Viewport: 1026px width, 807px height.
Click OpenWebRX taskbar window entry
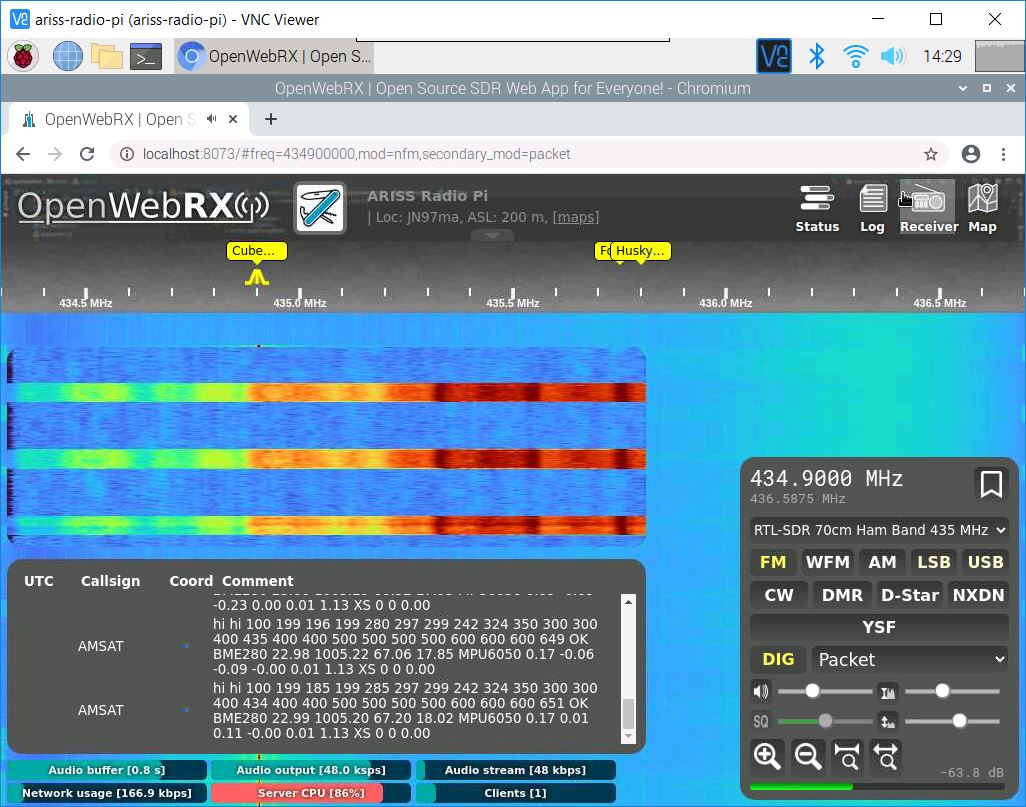coord(275,56)
